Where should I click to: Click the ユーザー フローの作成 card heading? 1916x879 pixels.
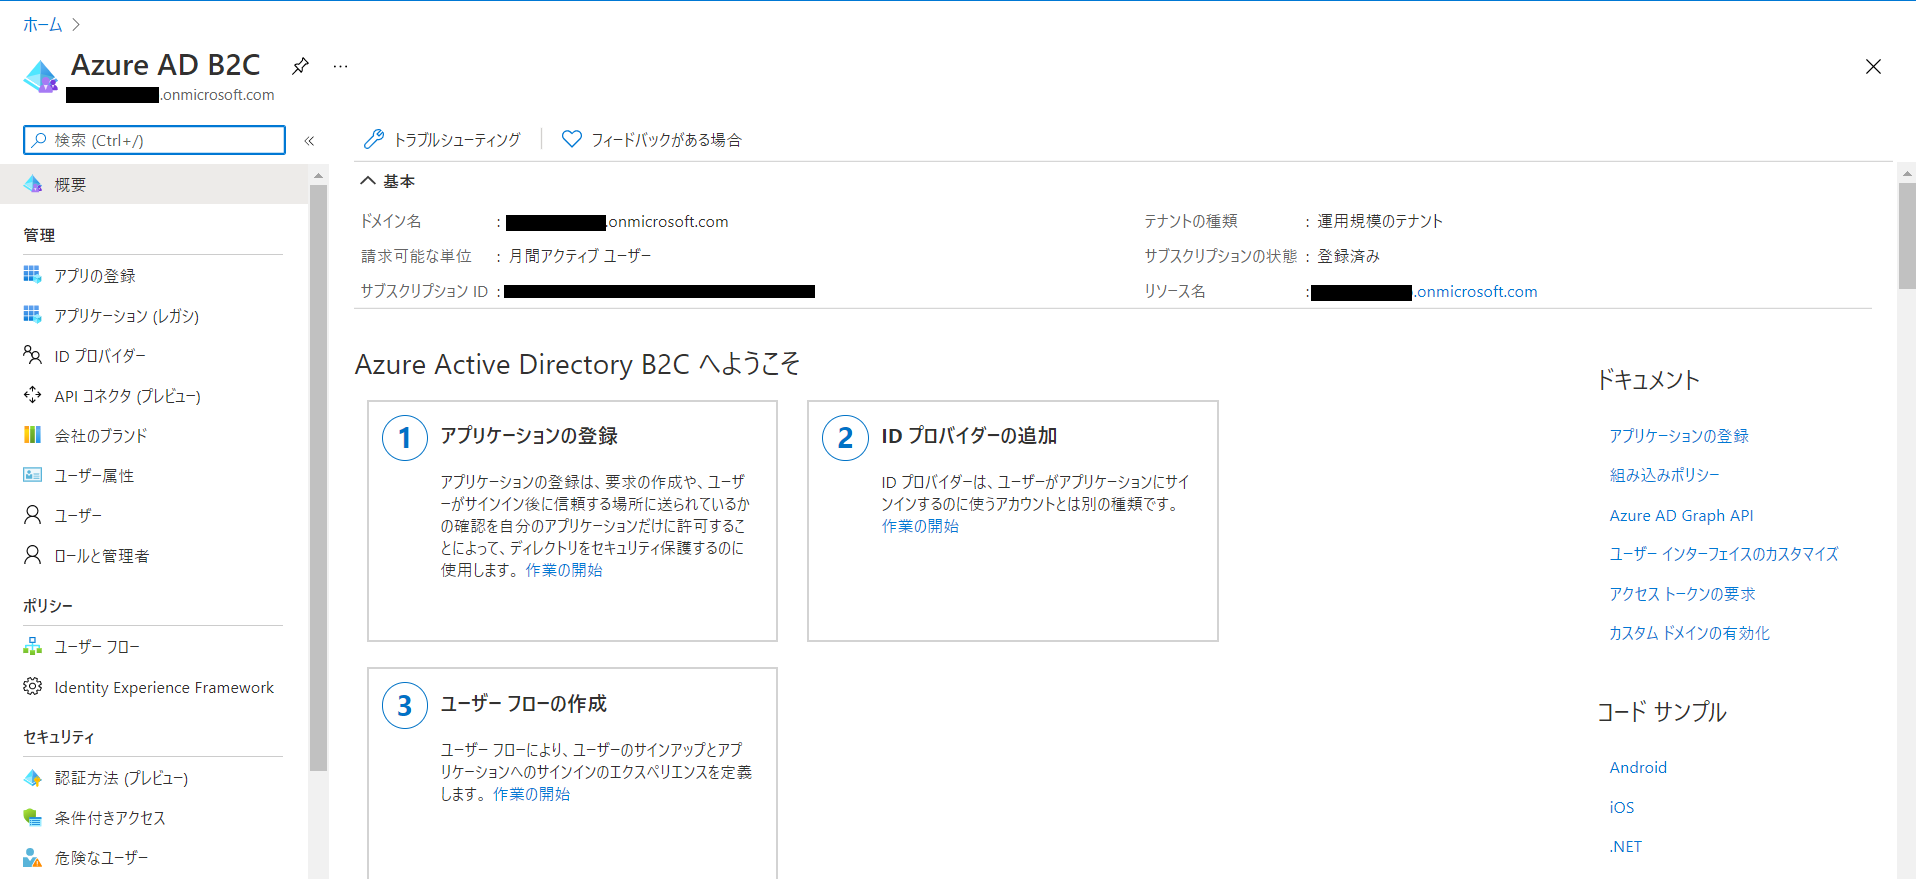pyautogui.click(x=524, y=704)
